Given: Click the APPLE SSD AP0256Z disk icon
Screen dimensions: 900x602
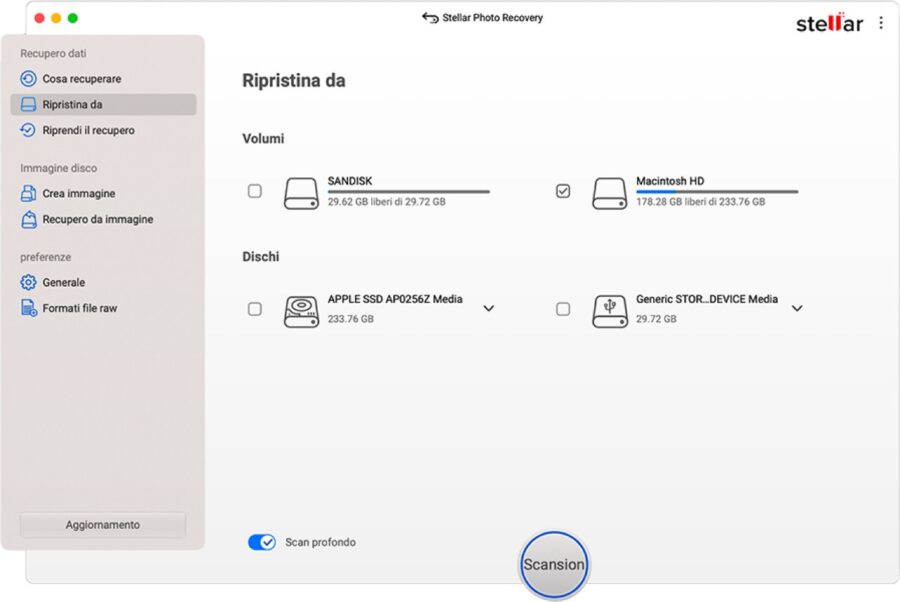Looking at the screenshot, I should pos(301,312).
